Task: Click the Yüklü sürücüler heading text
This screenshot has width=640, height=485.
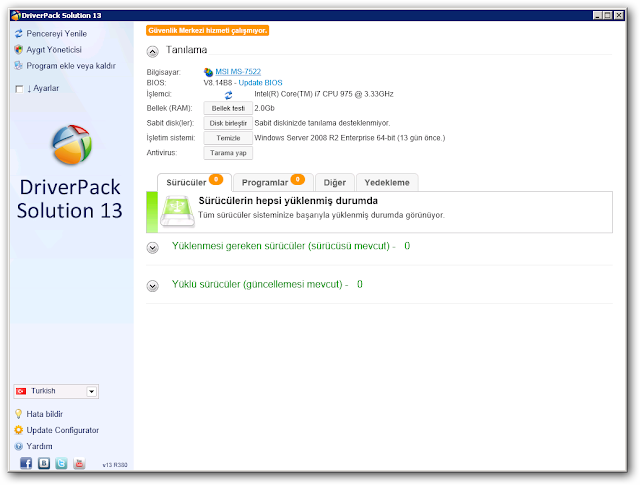Action: coord(257,284)
